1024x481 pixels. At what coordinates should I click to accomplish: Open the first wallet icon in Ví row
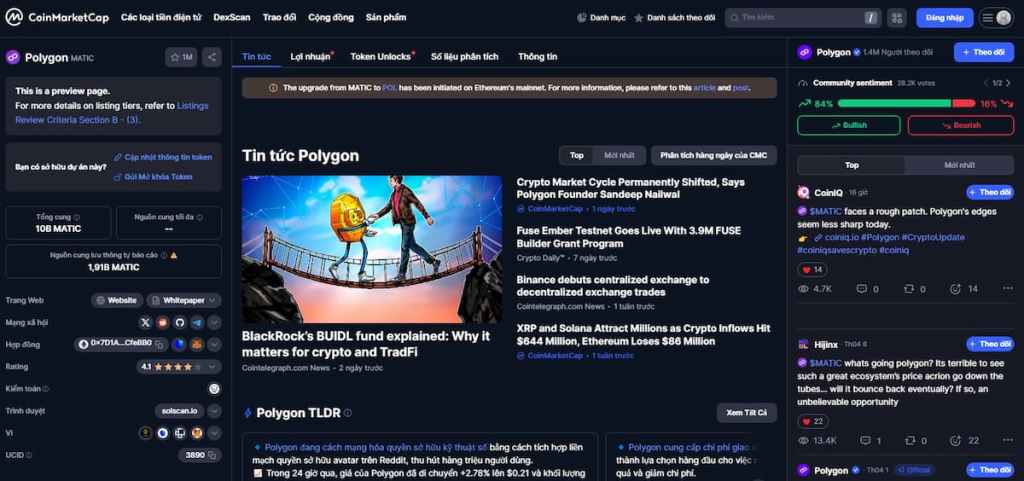click(145, 433)
